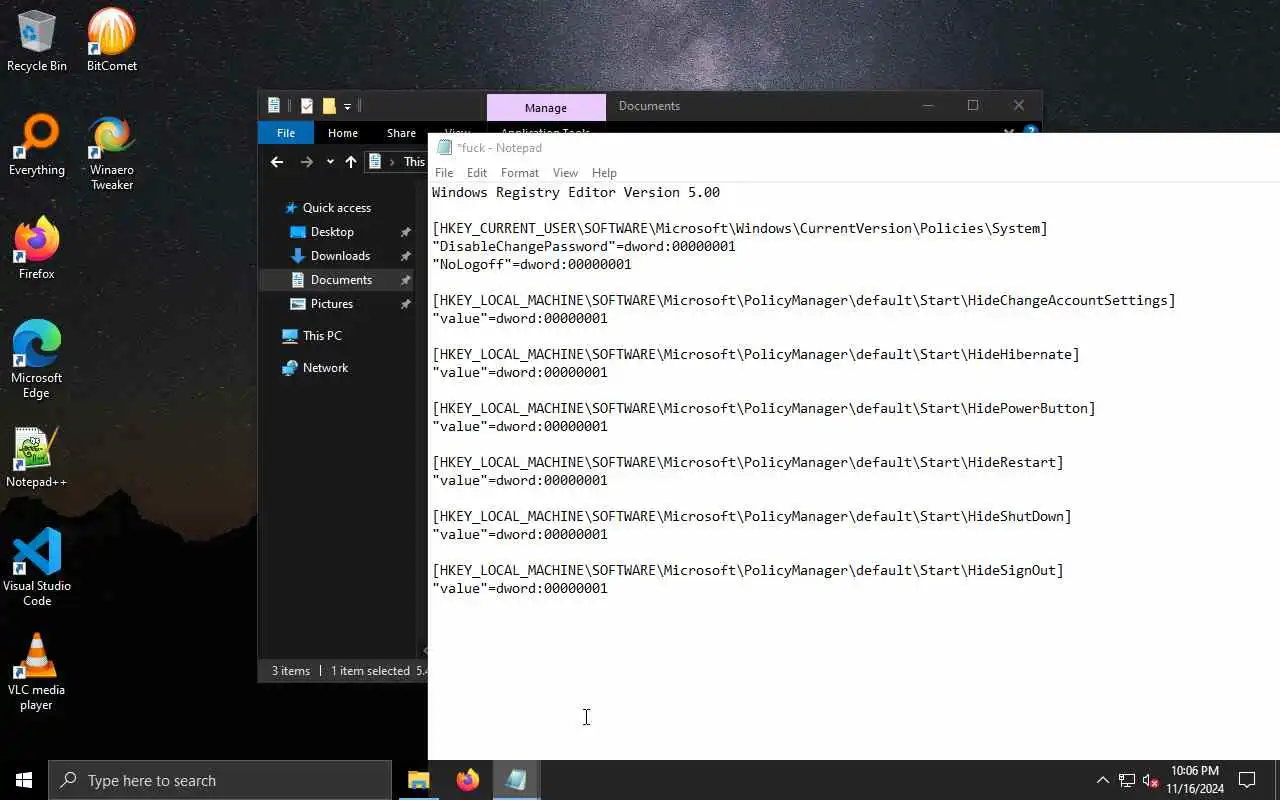The width and height of the screenshot is (1280, 800).
Task: Click the muted volume tray icon
Action: pos(1151,780)
